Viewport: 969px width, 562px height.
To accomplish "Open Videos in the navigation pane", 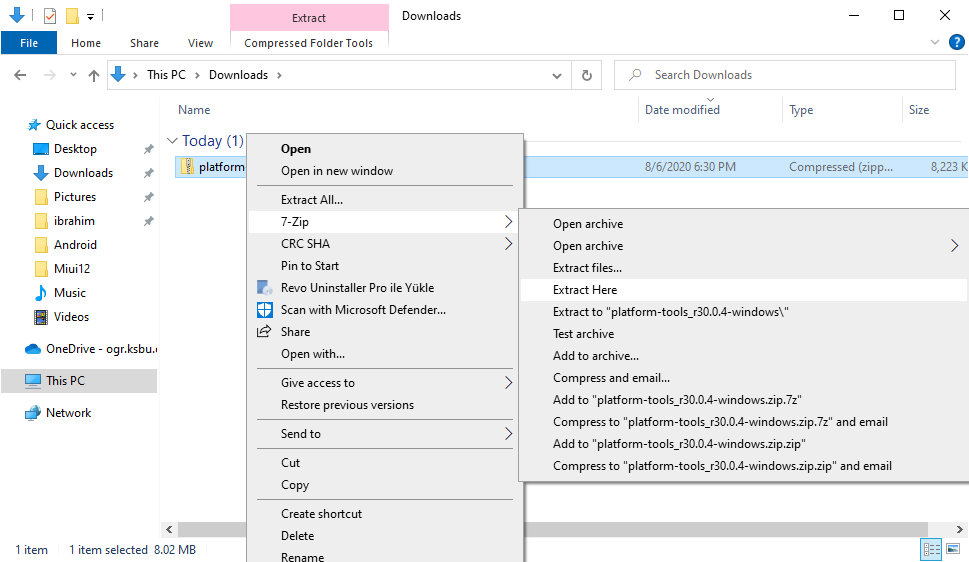I will click(x=71, y=317).
